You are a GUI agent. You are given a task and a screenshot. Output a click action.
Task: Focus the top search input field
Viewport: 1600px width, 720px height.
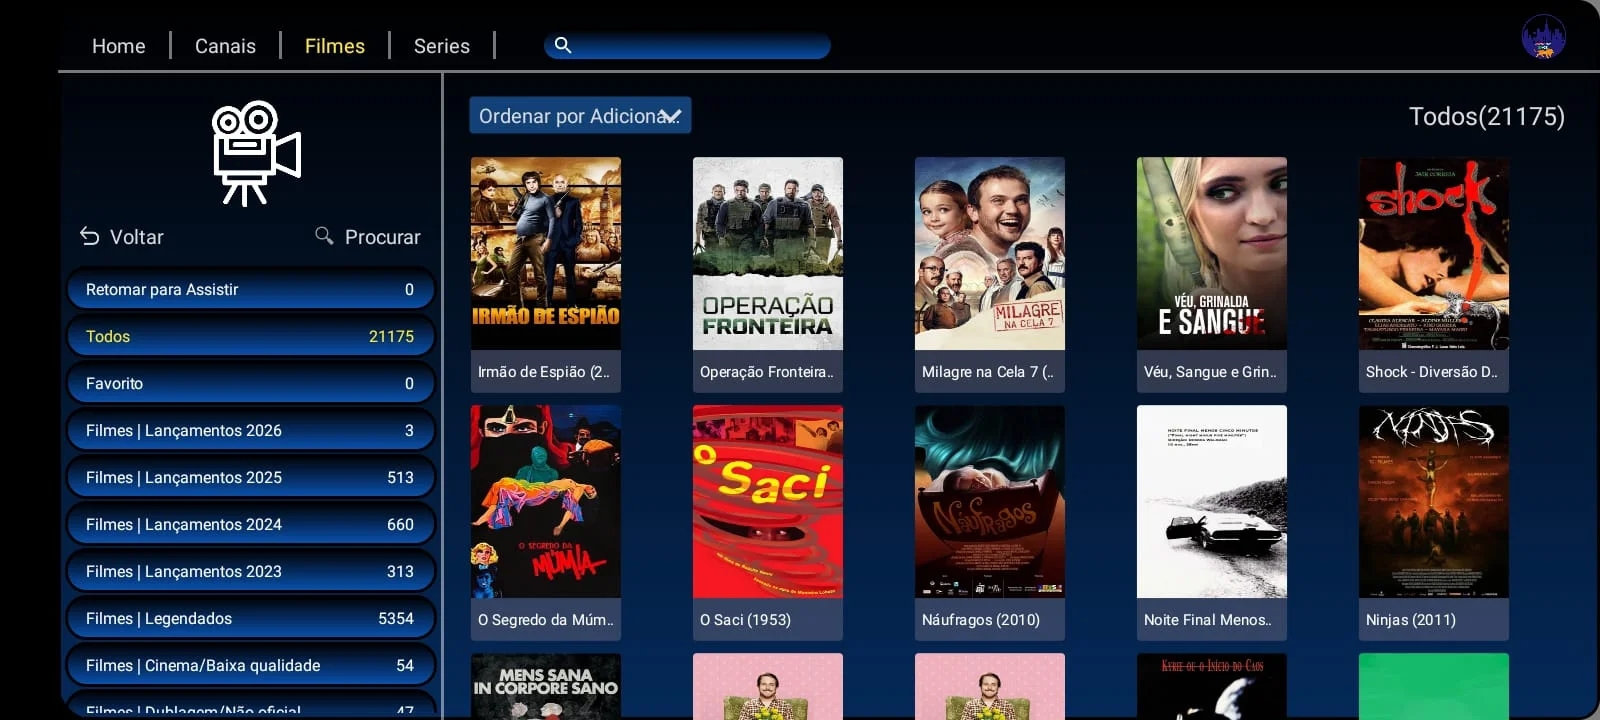click(x=700, y=46)
